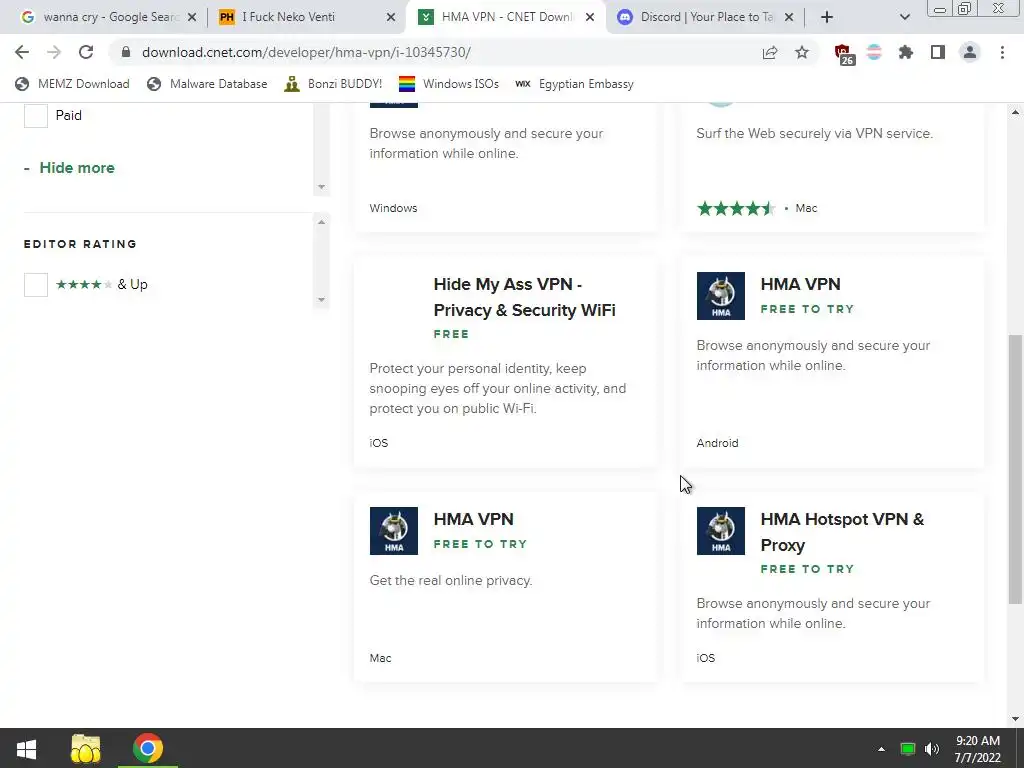The height and width of the screenshot is (768, 1024).
Task: Click HMA logo on Android HMA VPN card
Action: (x=720, y=296)
